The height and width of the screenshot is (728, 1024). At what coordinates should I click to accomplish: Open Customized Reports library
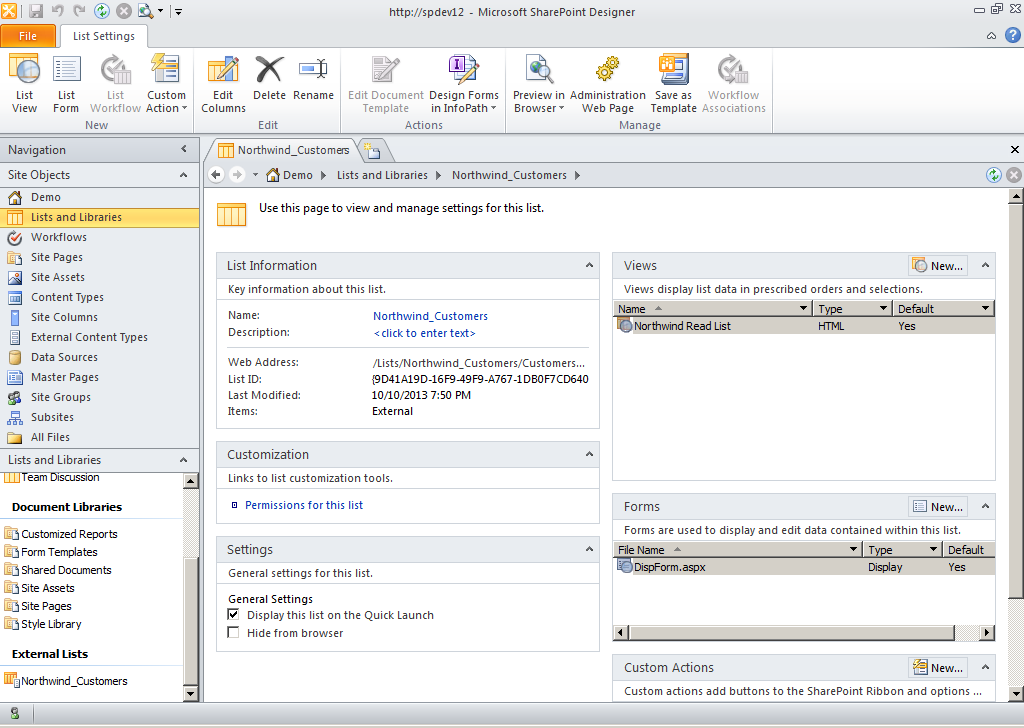69,534
